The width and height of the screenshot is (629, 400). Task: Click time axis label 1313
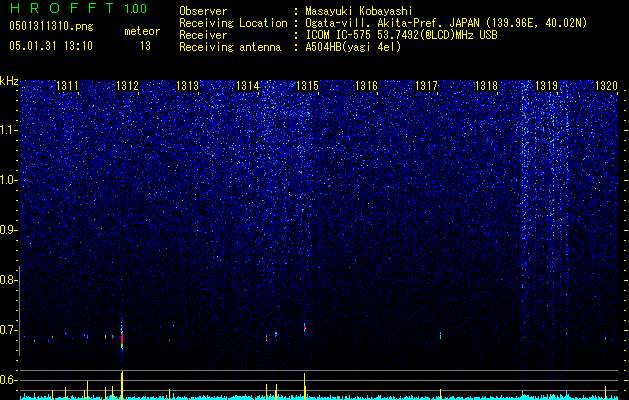pyautogui.click(x=187, y=85)
